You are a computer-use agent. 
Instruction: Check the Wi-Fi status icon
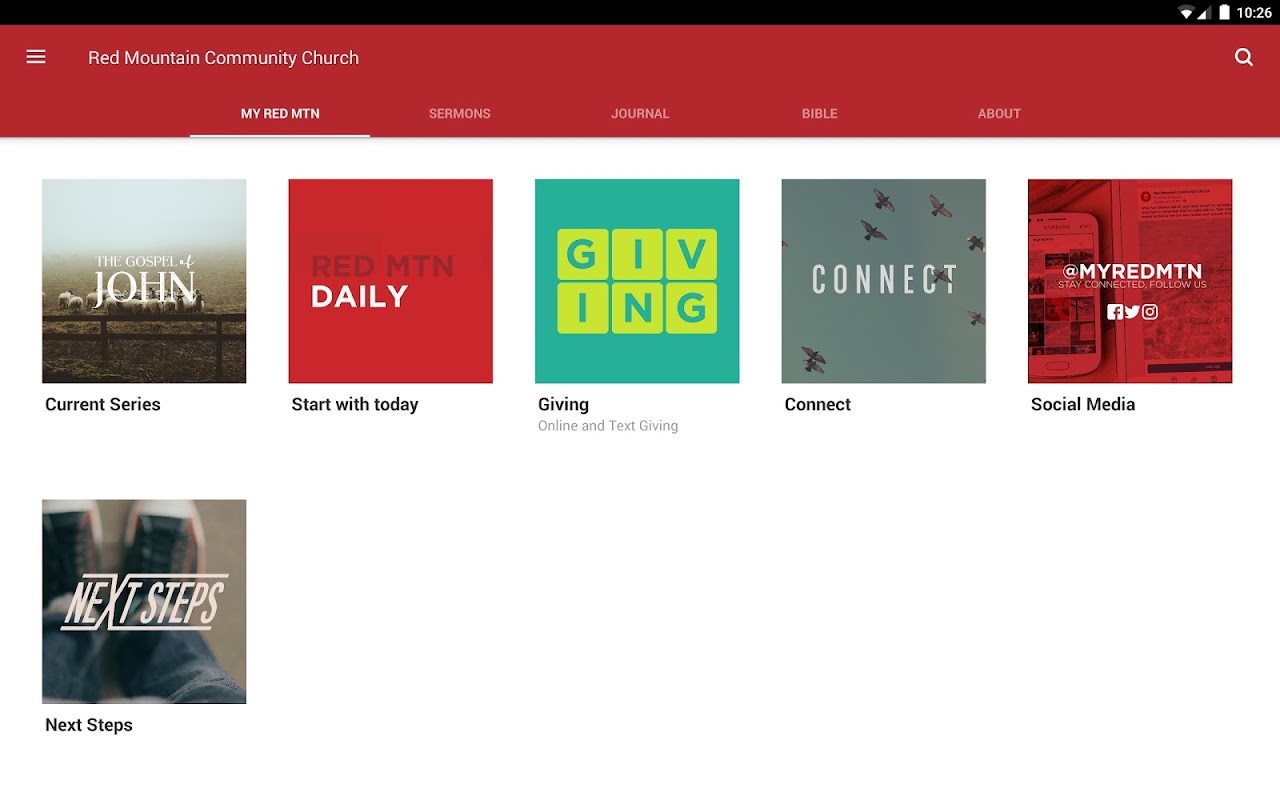[1187, 13]
